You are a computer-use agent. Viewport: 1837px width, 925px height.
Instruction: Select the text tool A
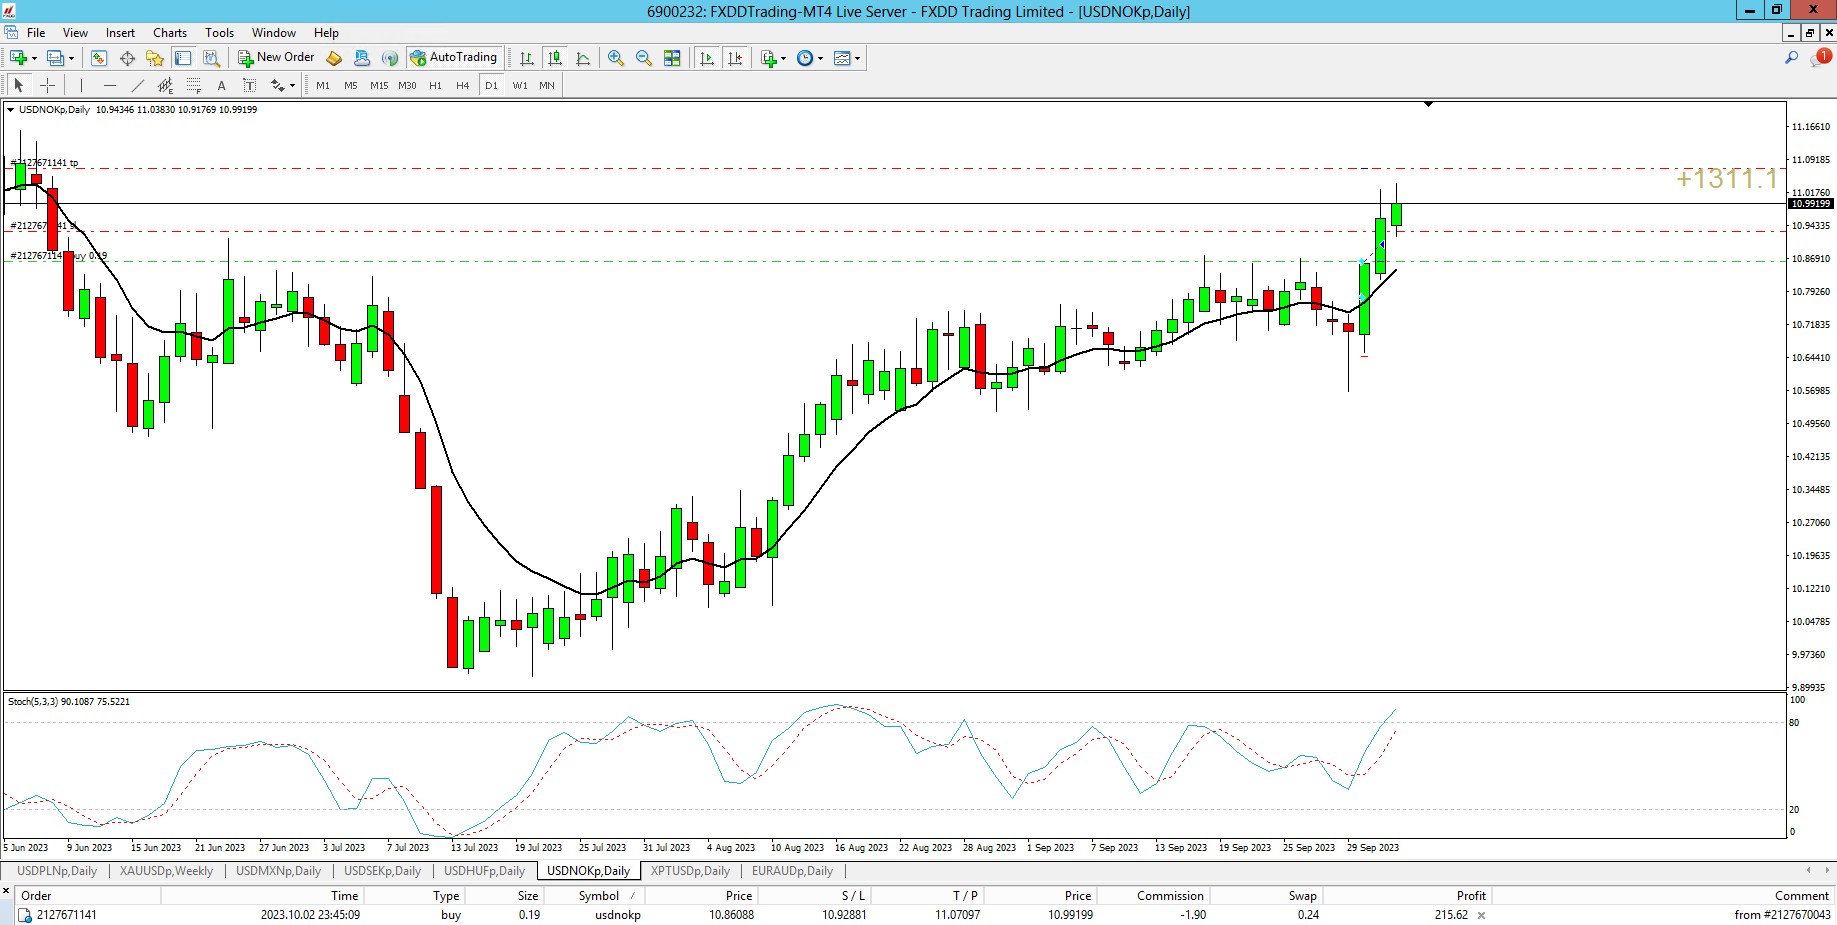[222, 85]
